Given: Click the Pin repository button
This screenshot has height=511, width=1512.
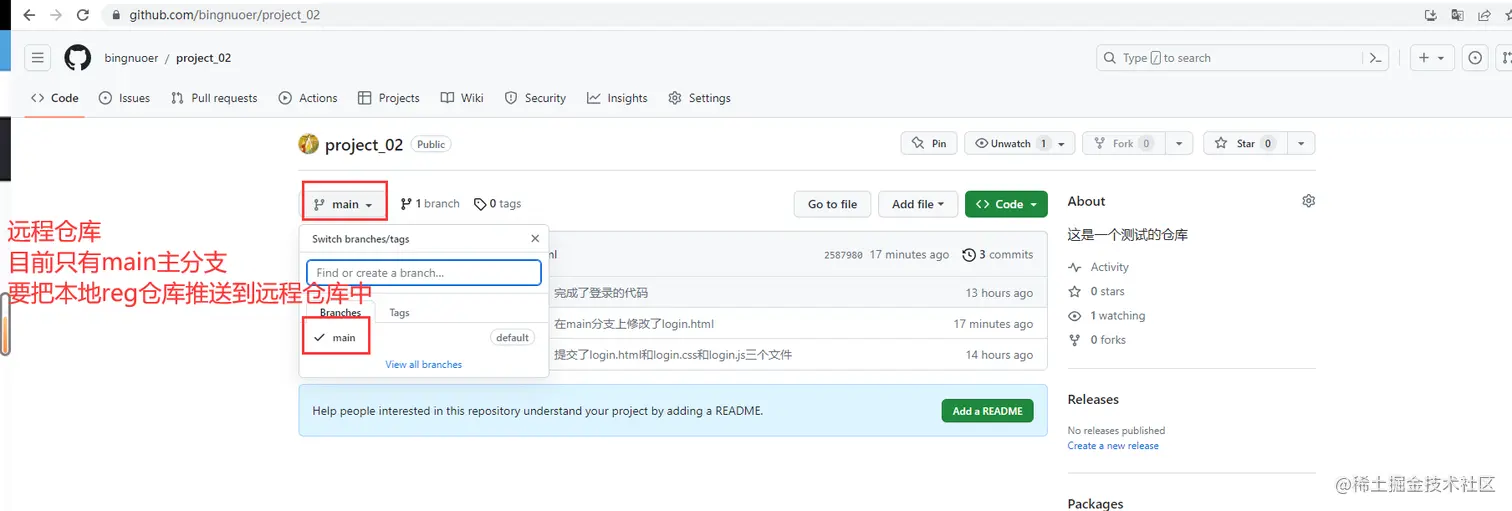Looking at the screenshot, I should pyautogui.click(x=929, y=144).
